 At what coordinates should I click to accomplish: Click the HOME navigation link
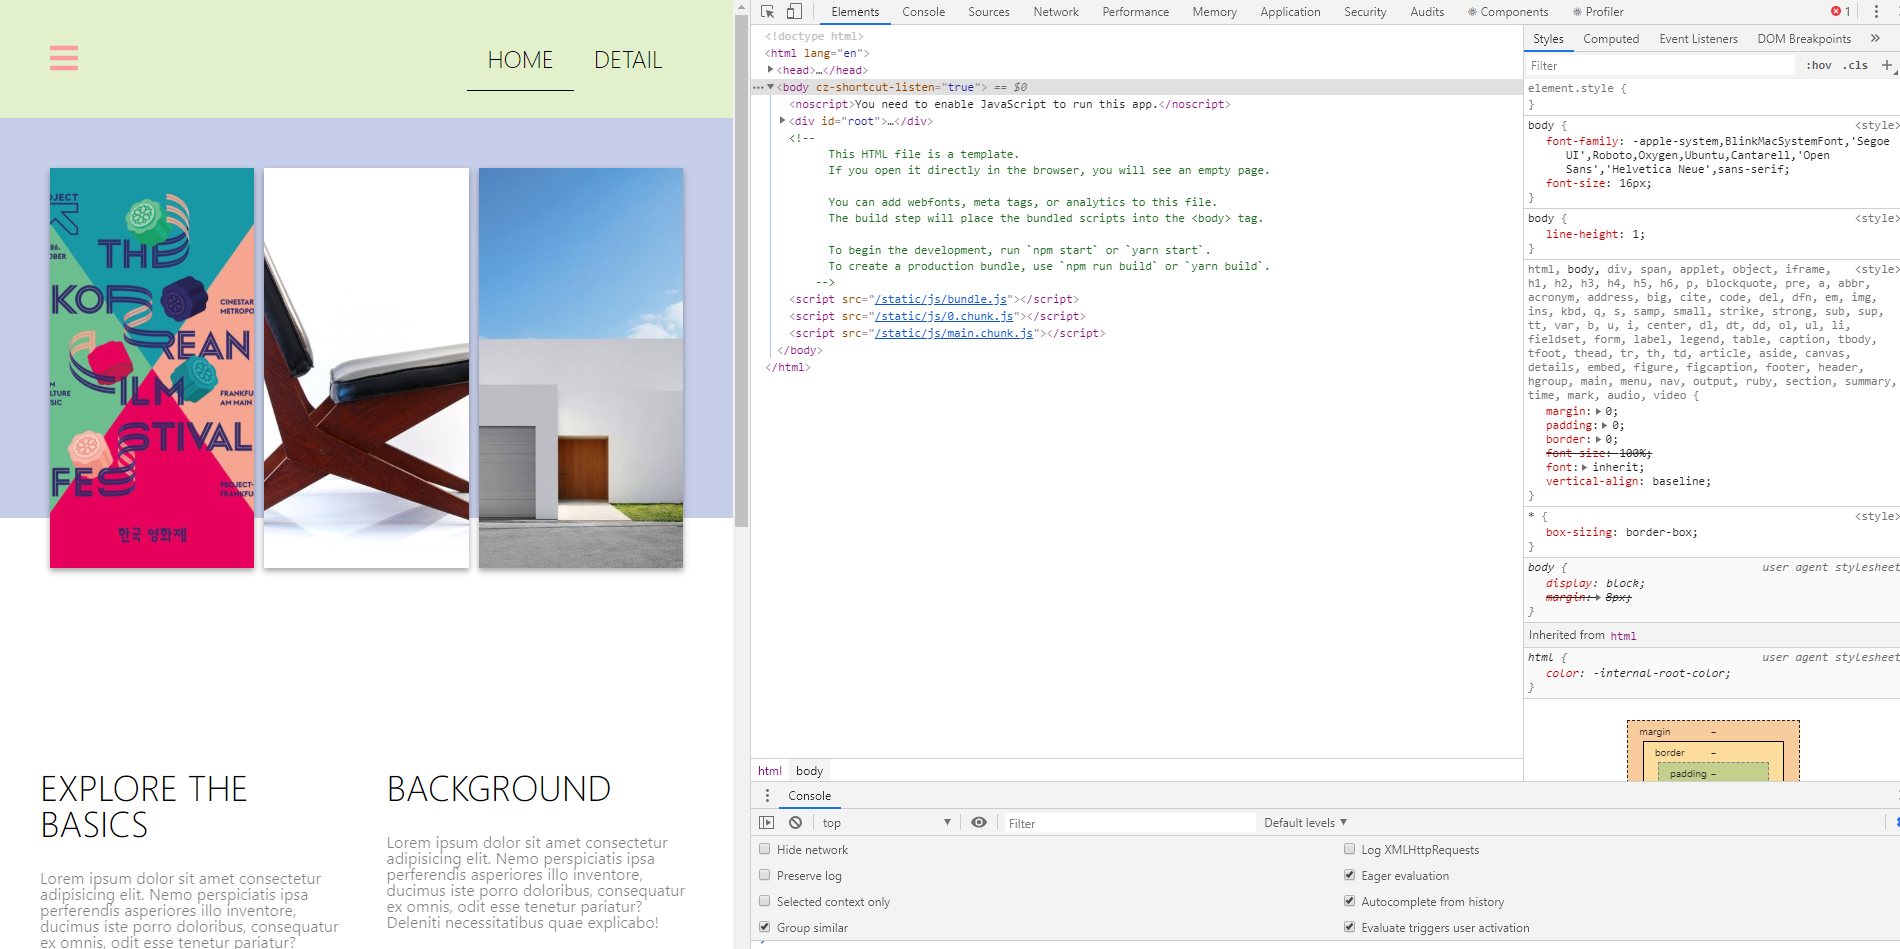click(520, 60)
